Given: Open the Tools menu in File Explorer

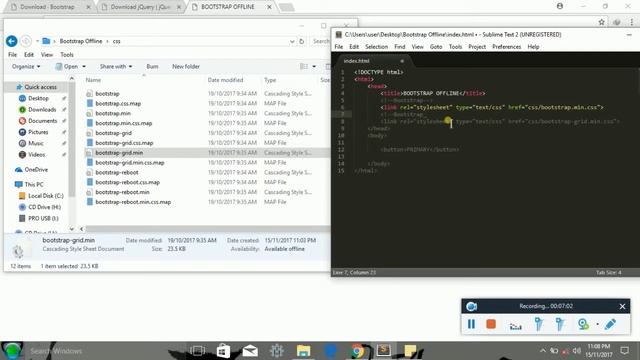Looking at the screenshot, I should tap(67, 54).
